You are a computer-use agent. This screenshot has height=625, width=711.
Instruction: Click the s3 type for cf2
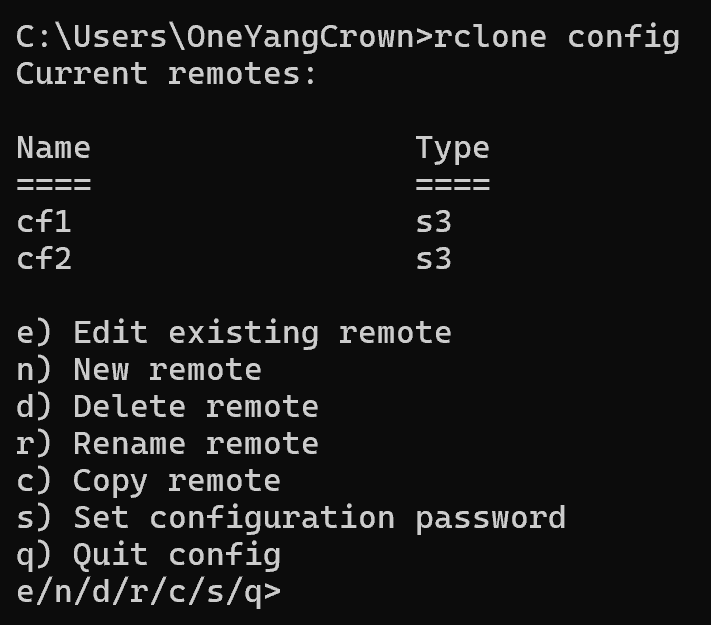pos(434,259)
